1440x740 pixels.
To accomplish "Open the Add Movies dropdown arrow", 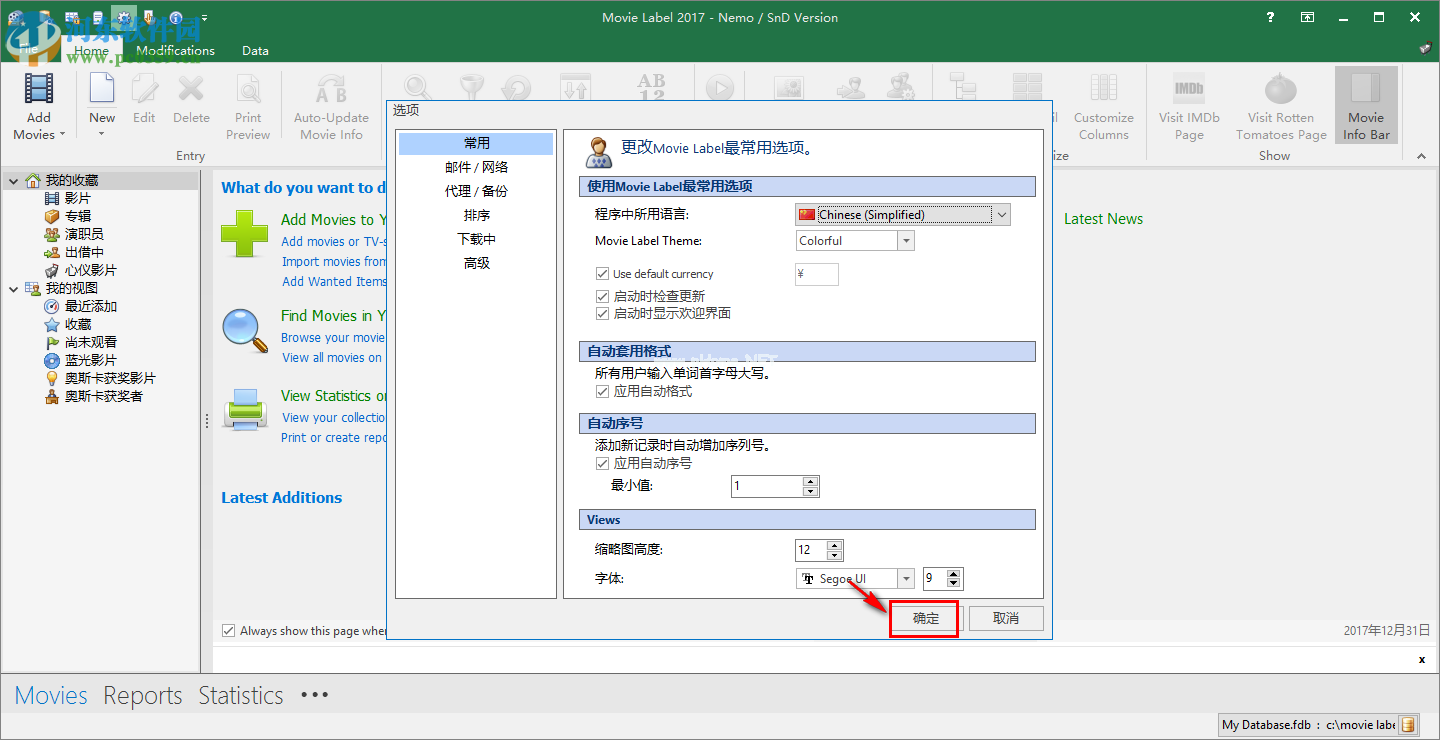I will click(62, 135).
